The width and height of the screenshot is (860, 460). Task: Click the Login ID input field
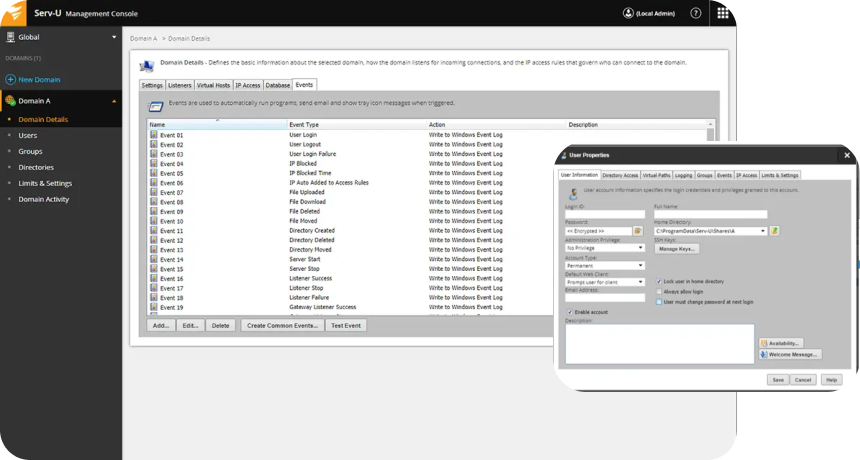[x=605, y=214]
